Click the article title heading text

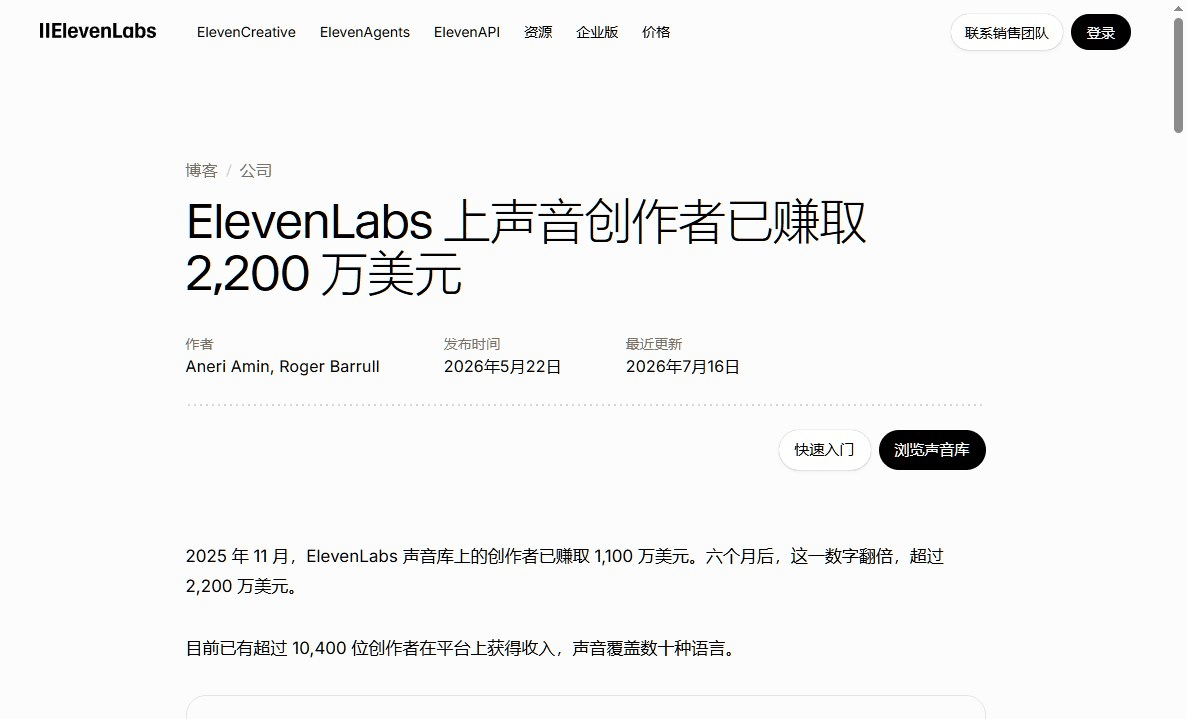[x=526, y=247]
